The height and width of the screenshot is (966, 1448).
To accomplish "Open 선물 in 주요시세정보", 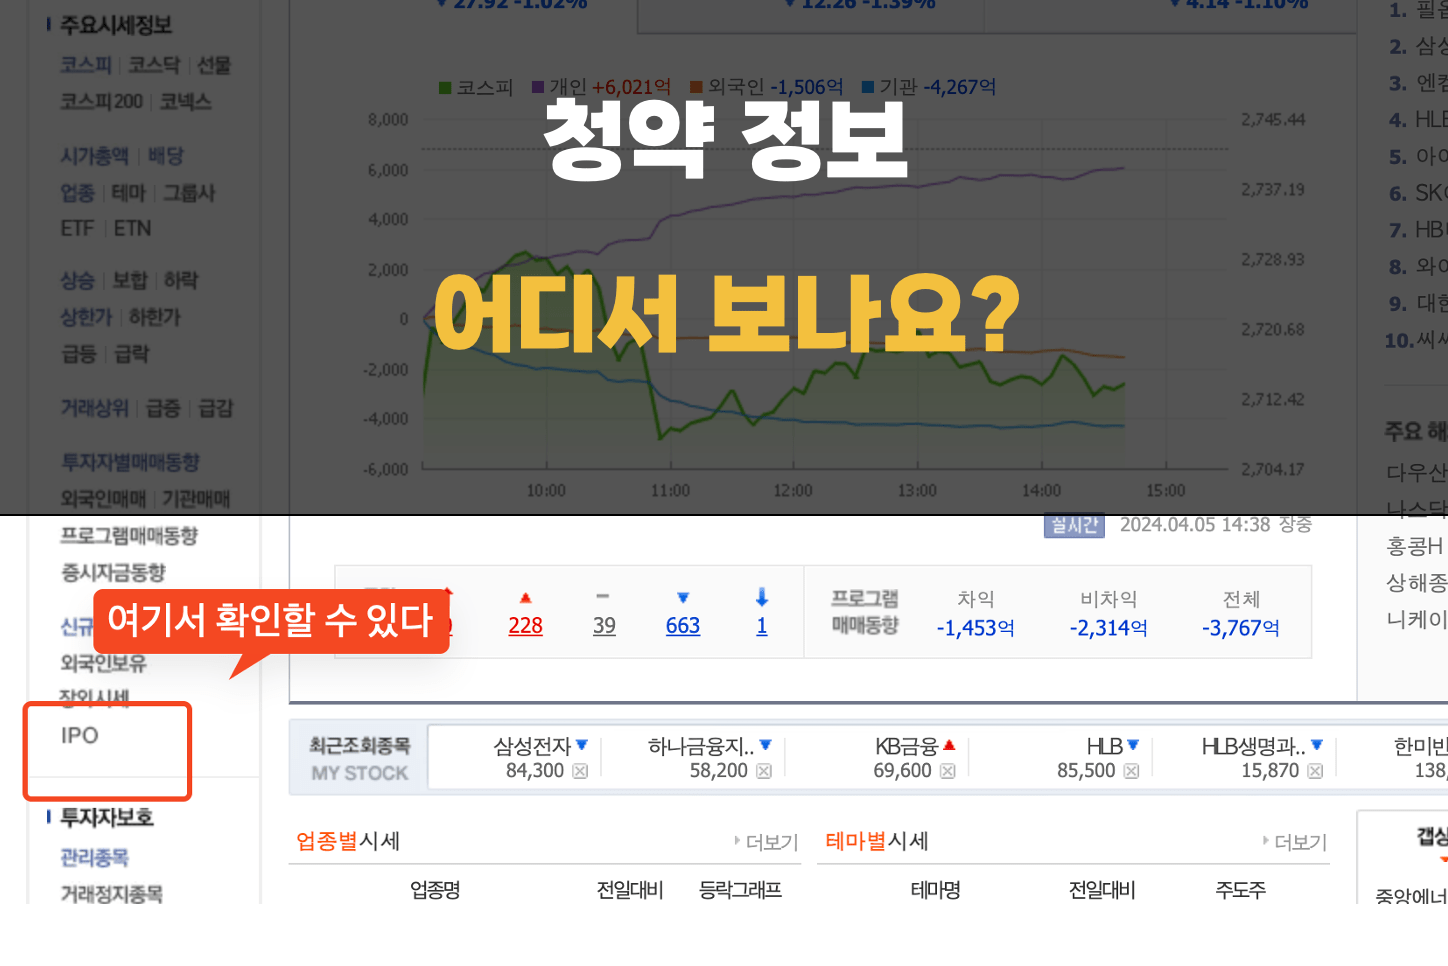I will click(214, 65).
